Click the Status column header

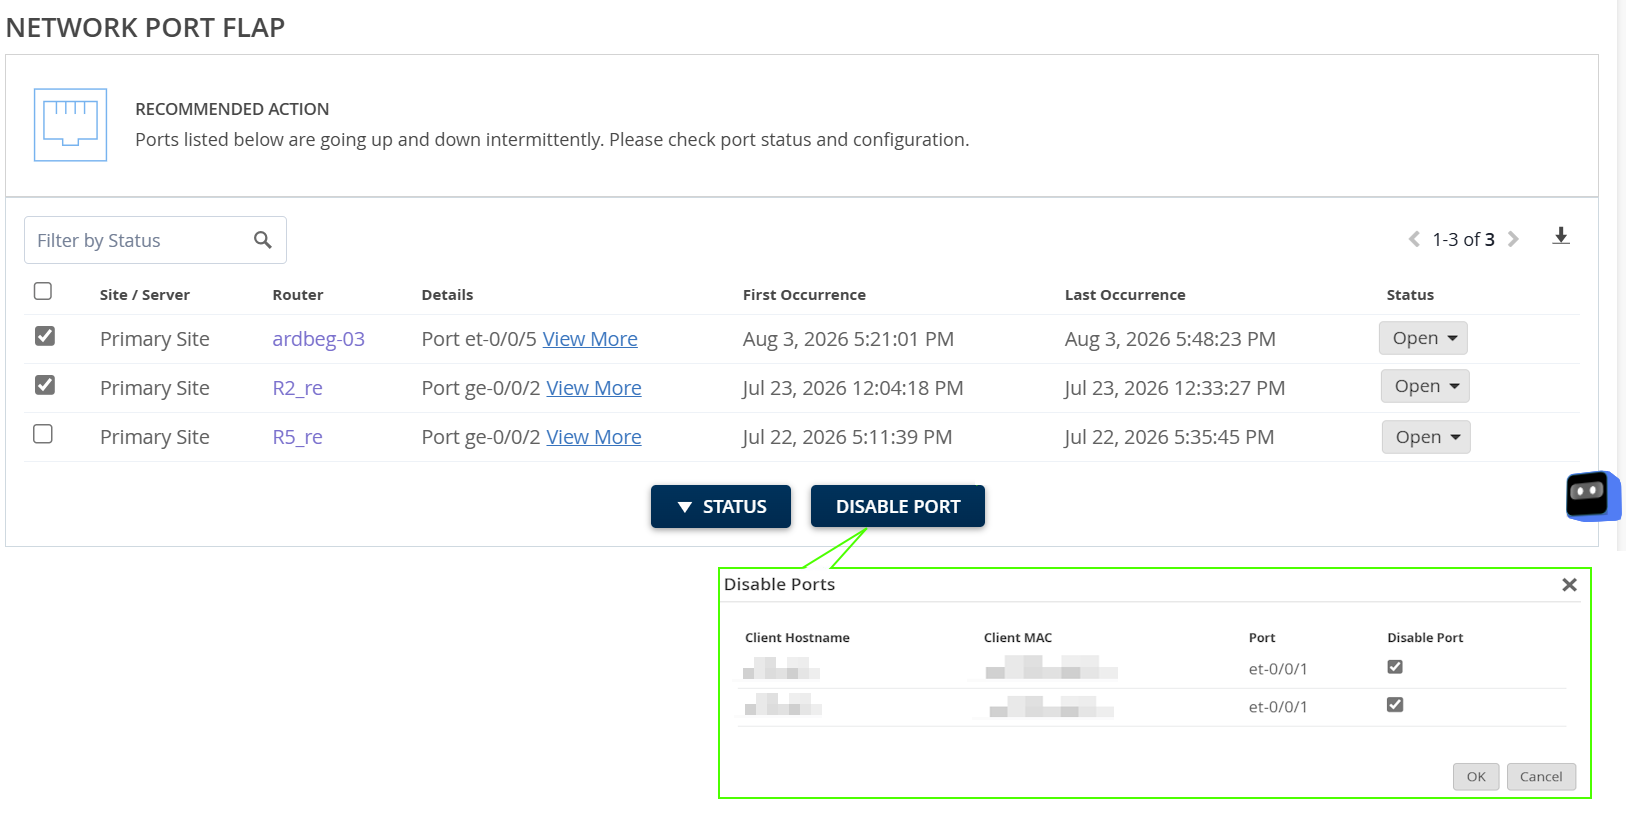pos(1410,295)
